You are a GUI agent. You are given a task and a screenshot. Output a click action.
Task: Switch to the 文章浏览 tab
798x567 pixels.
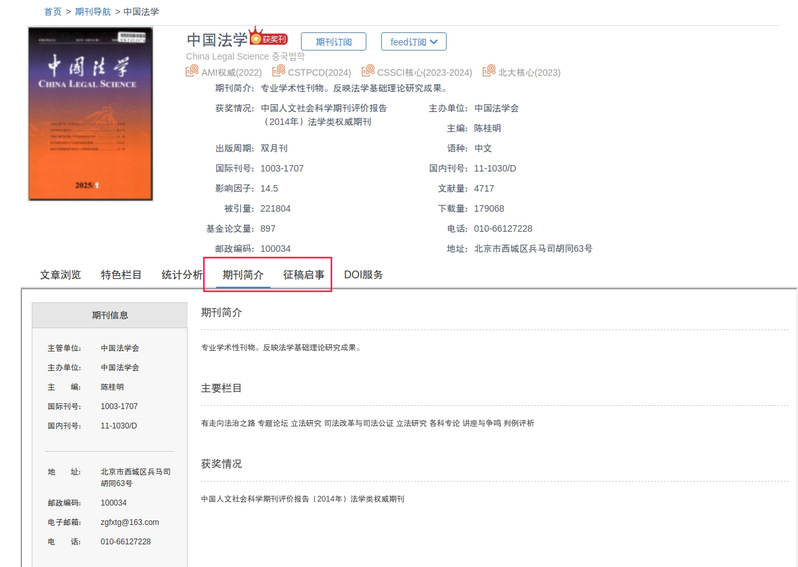pyautogui.click(x=60, y=275)
